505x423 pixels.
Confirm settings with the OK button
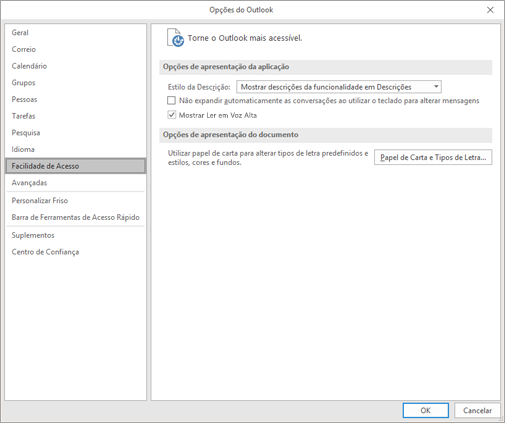click(425, 410)
